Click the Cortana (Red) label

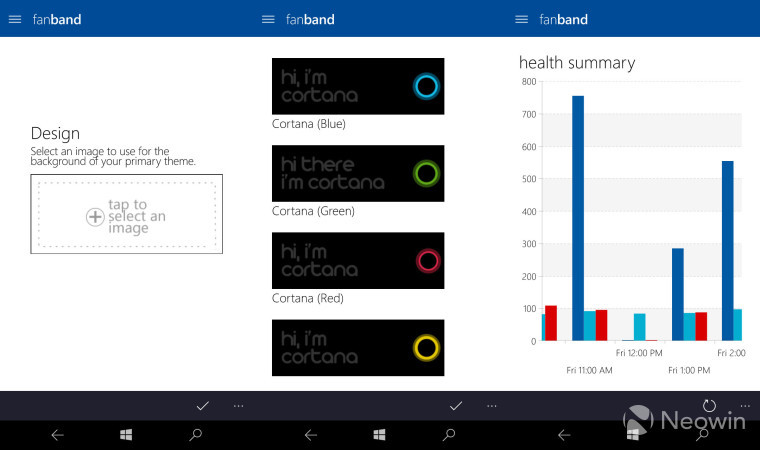(308, 298)
